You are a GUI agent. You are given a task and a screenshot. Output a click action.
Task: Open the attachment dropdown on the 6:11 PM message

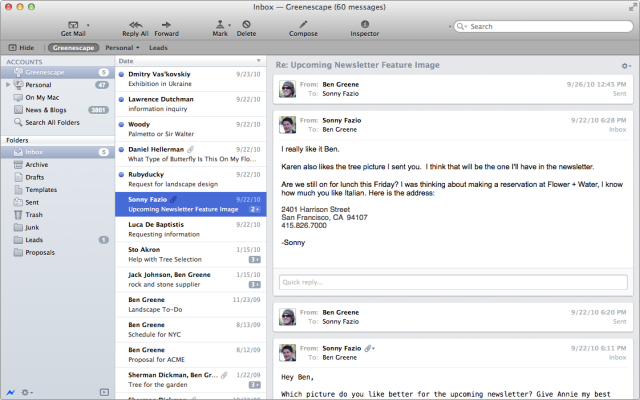(x=370, y=348)
